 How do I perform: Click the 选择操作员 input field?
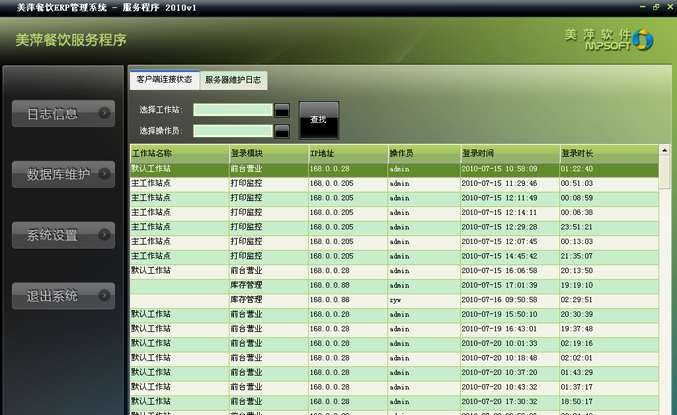[233, 131]
